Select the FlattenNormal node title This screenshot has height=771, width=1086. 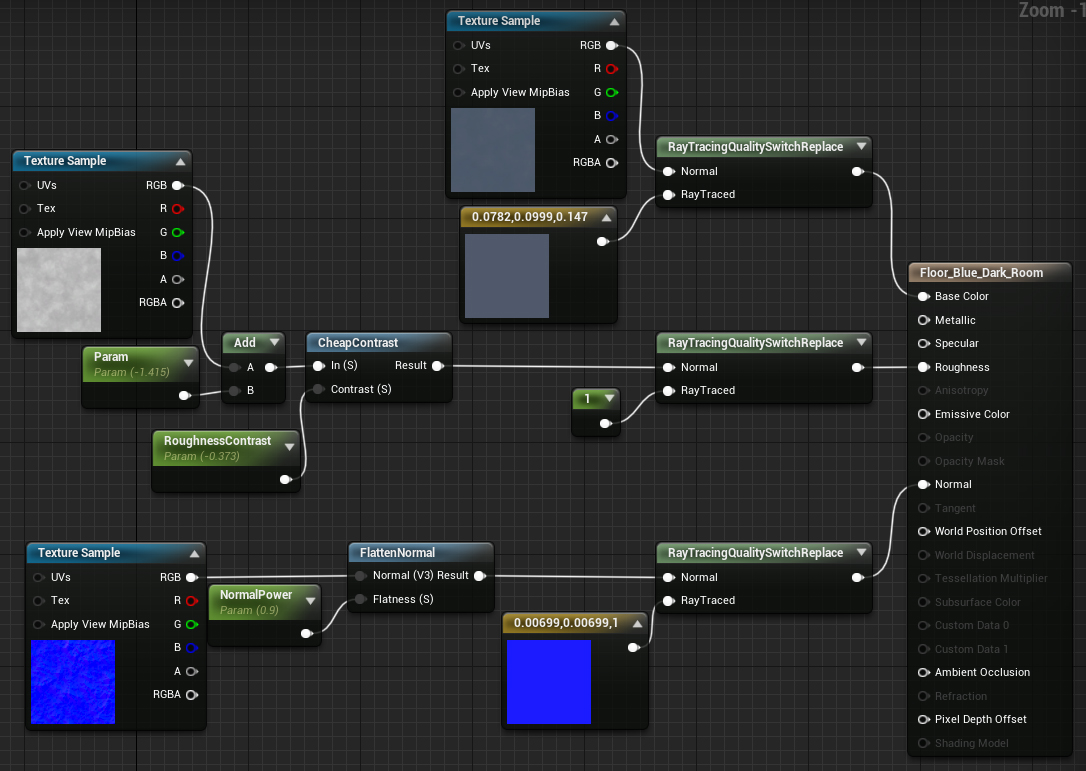[x=397, y=553]
